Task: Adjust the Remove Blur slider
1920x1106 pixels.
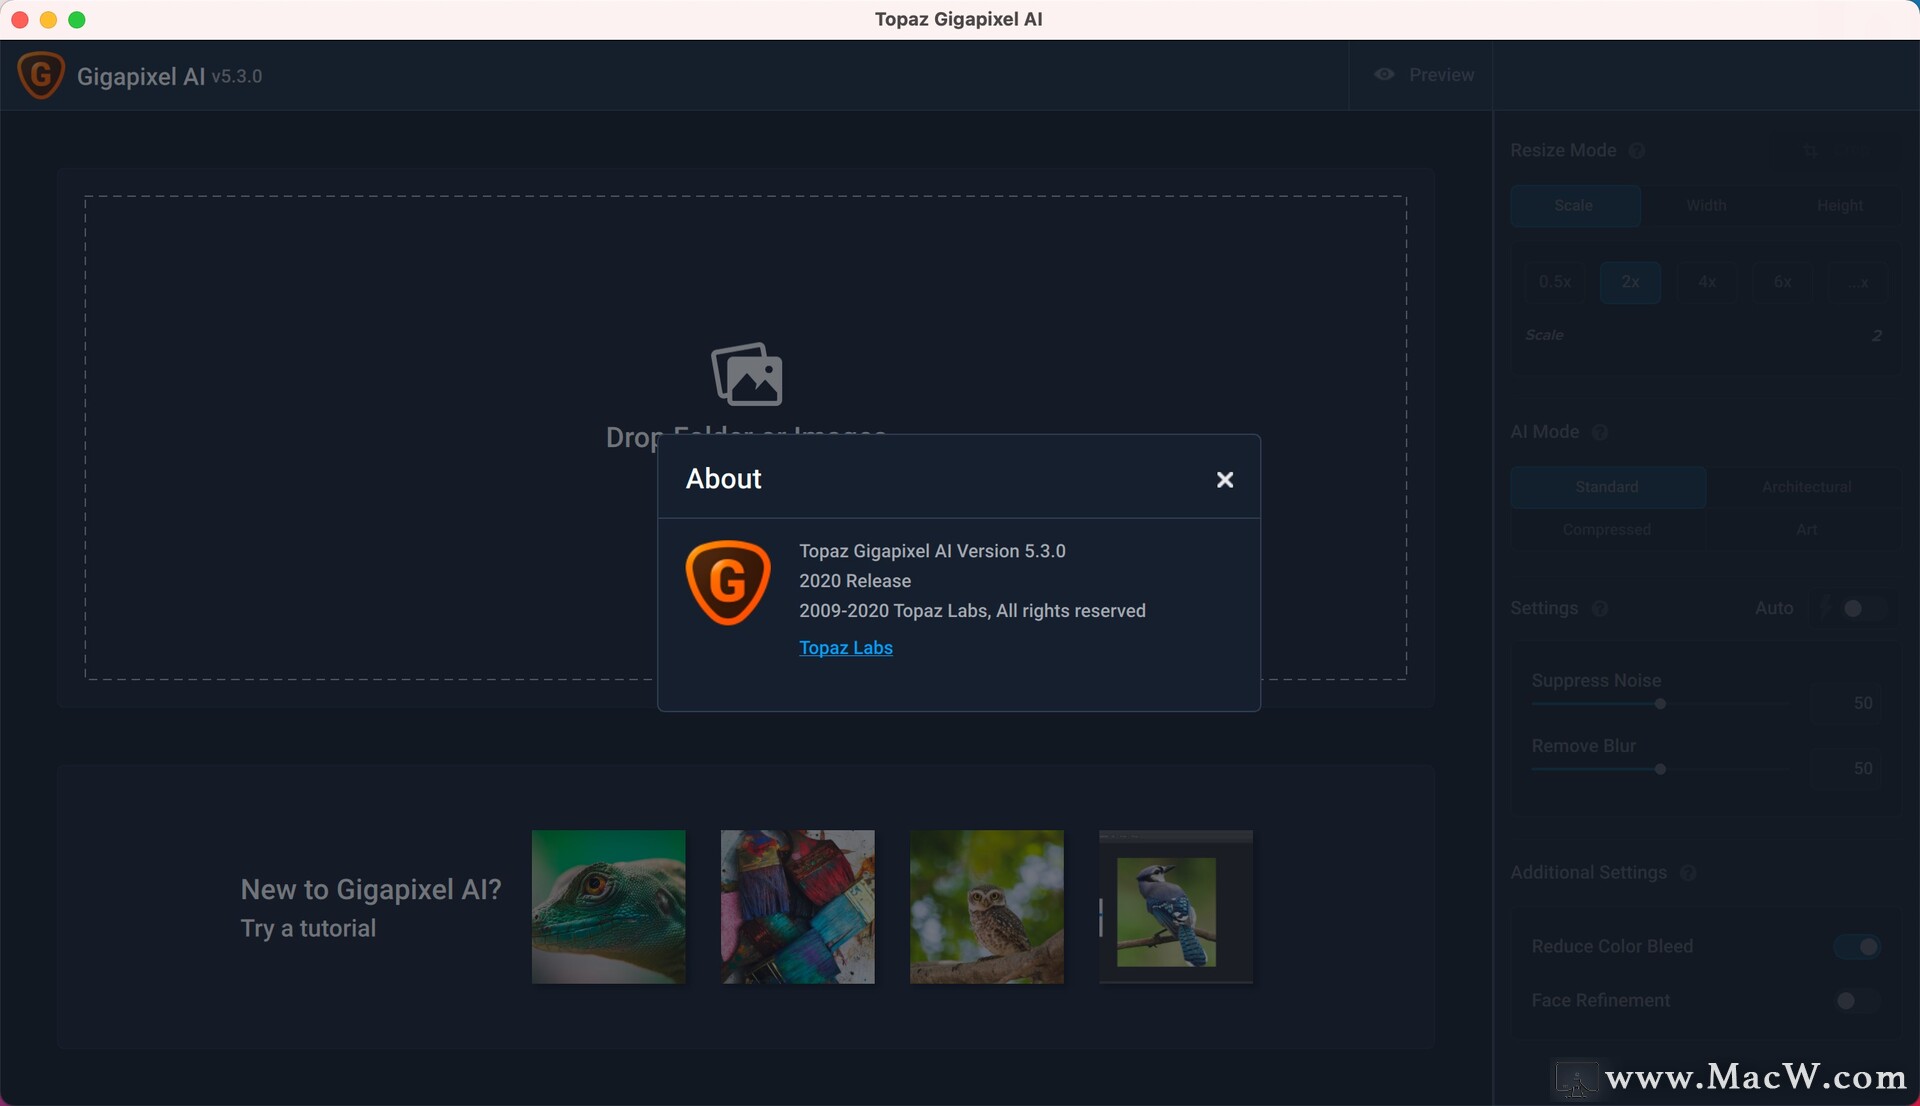Action: [x=1660, y=770]
